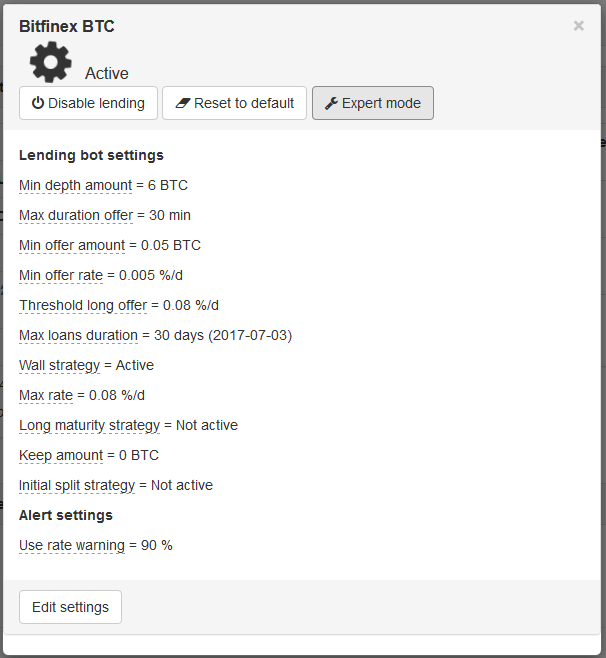Toggle Expert mode button
606x658 pixels.
coord(373,103)
